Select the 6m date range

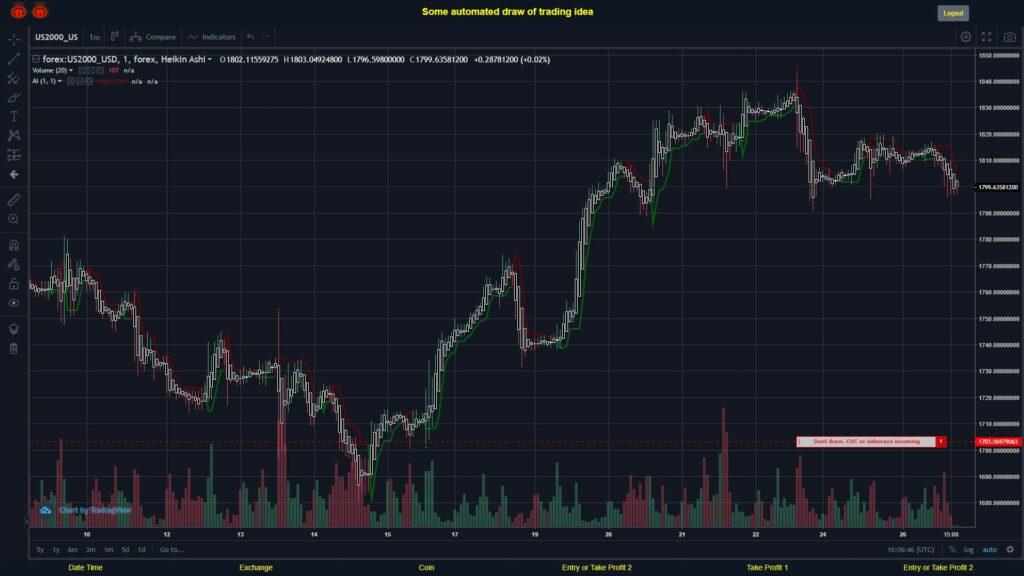point(72,550)
